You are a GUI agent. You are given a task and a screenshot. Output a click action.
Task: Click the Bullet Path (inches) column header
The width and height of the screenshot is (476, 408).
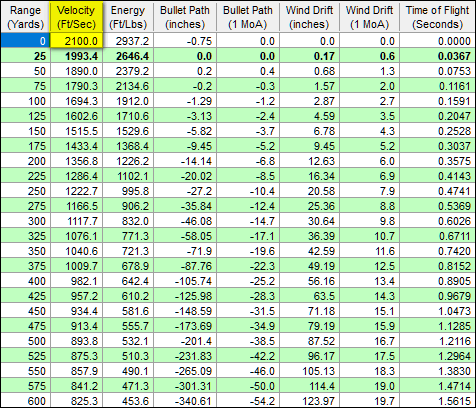[185, 17]
